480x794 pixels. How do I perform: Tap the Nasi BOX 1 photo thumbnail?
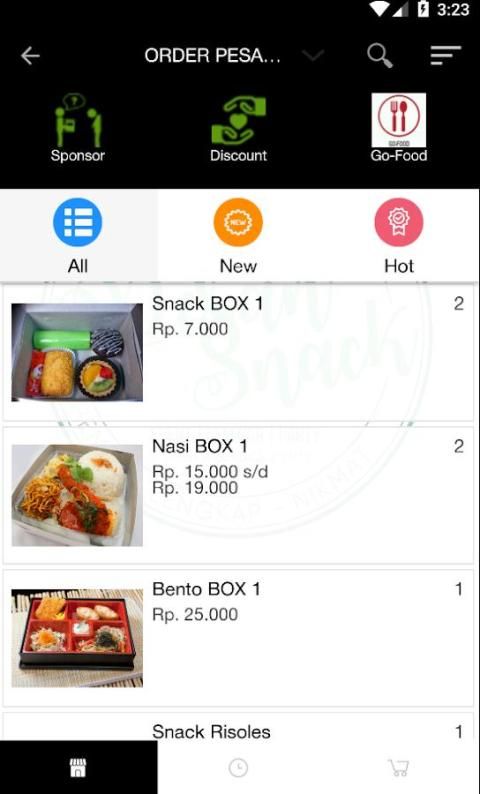point(77,495)
